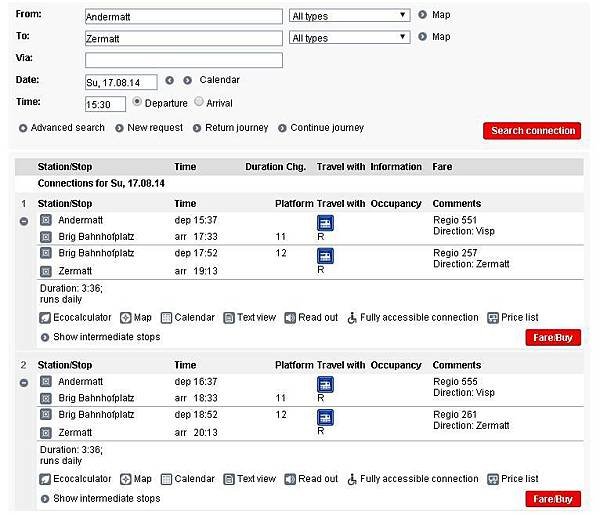Viewport: 600px width, 515px height.
Task: Click the Regio 257 train icon
Action: point(325,256)
